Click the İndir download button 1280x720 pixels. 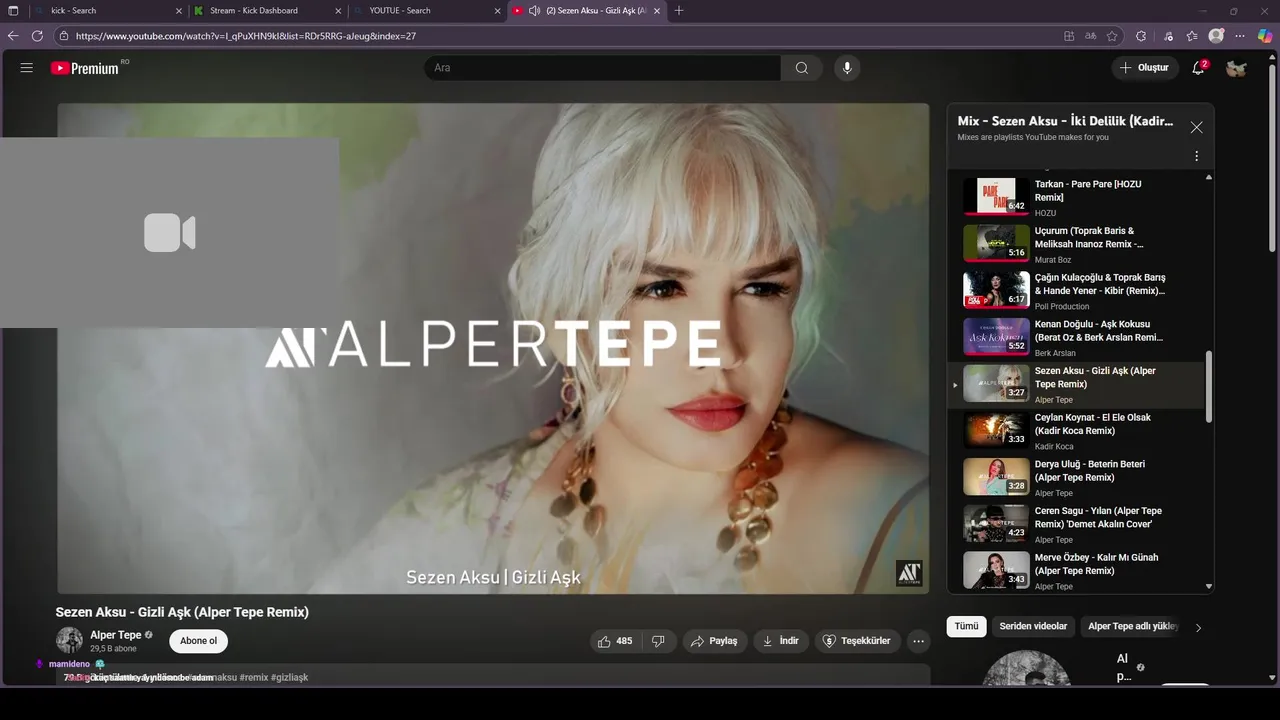tap(781, 641)
